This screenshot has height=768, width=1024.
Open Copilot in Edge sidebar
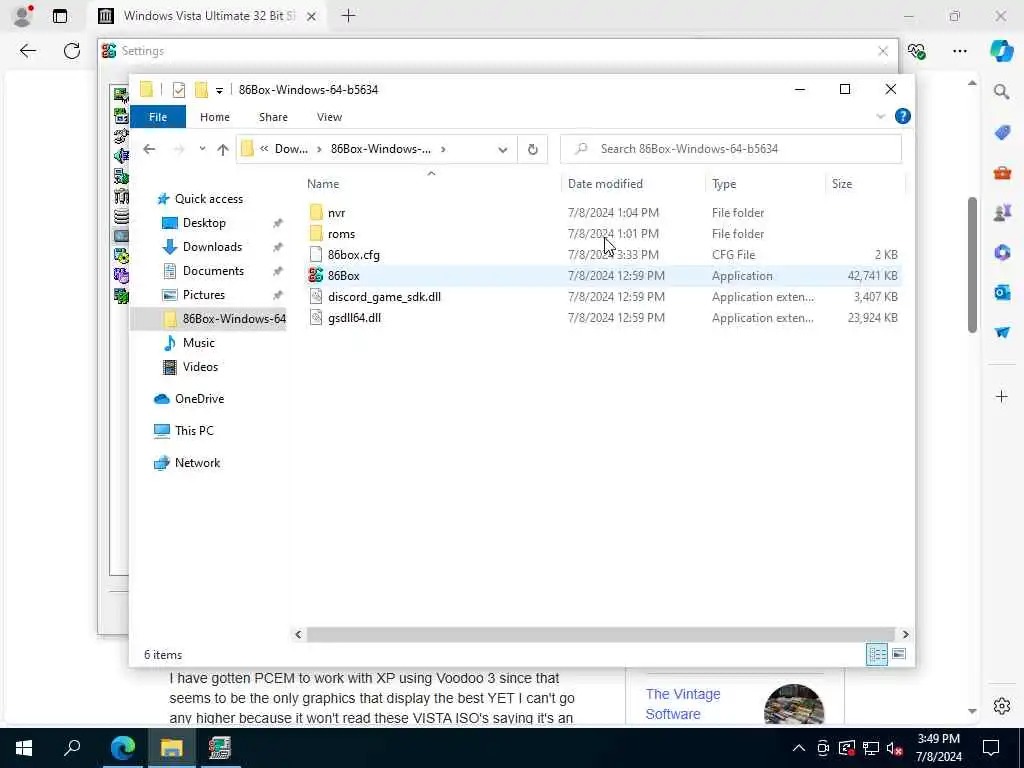[x=1001, y=52]
